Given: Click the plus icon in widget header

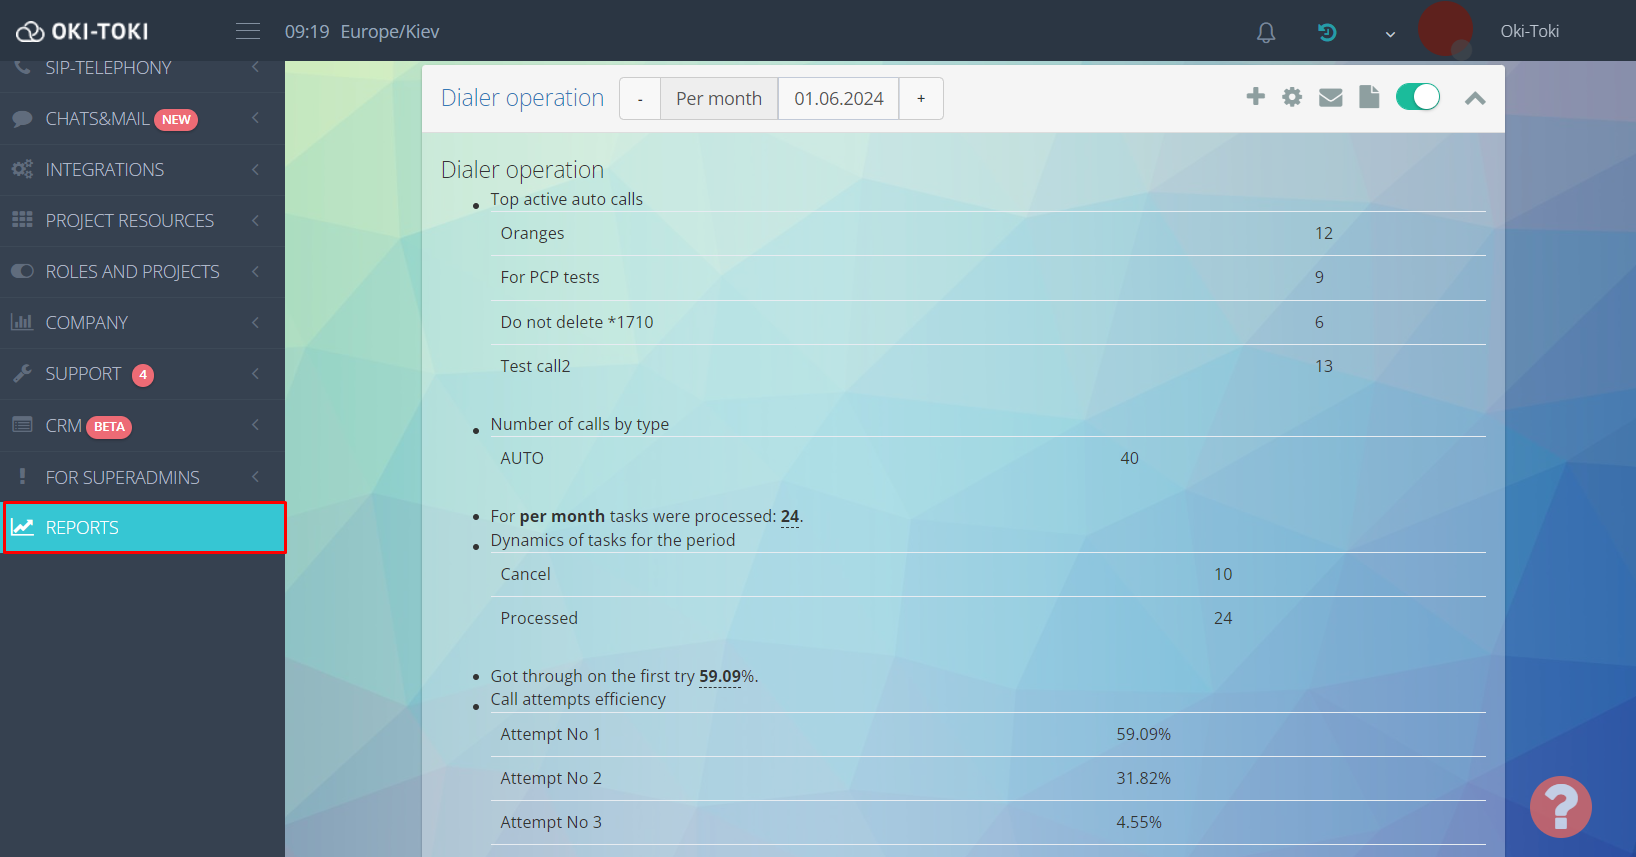Looking at the screenshot, I should tap(1255, 96).
